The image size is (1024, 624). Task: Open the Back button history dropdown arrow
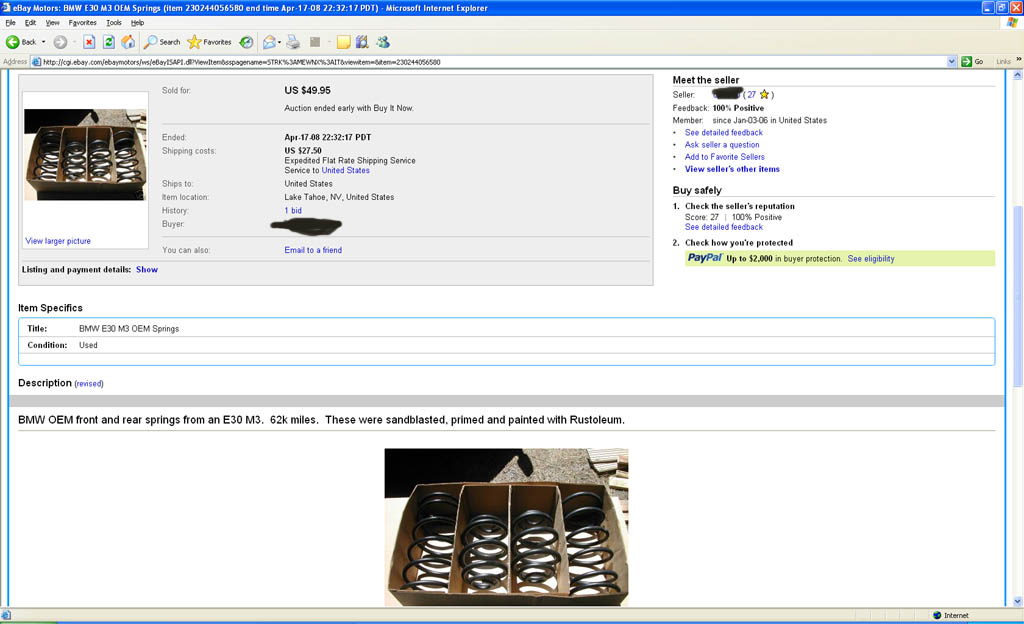pos(44,42)
